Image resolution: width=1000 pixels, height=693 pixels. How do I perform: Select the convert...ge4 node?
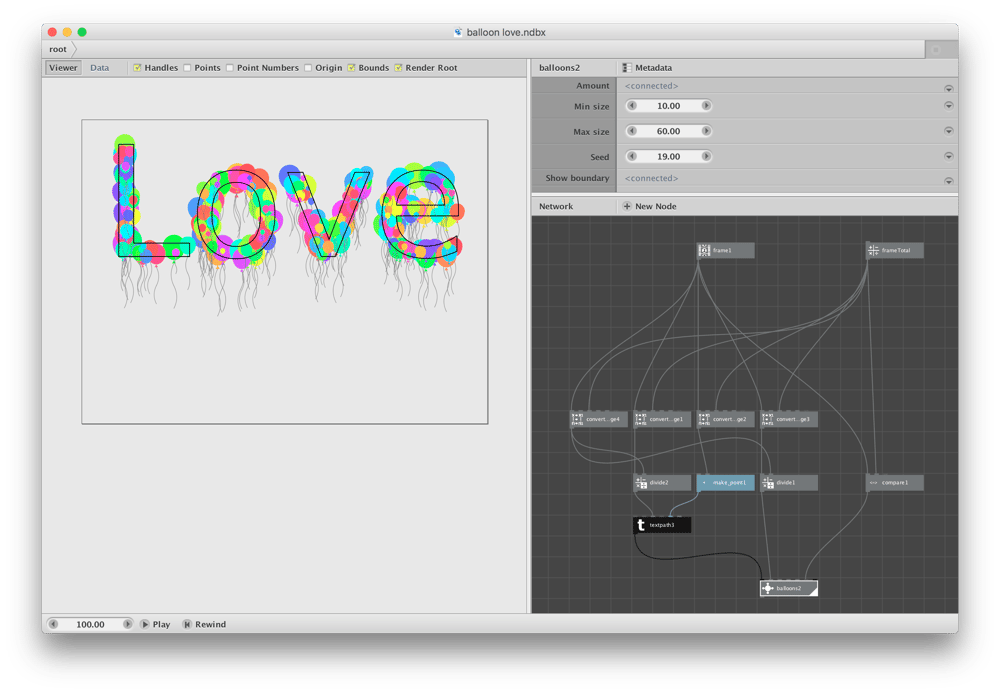pyautogui.click(x=599, y=419)
